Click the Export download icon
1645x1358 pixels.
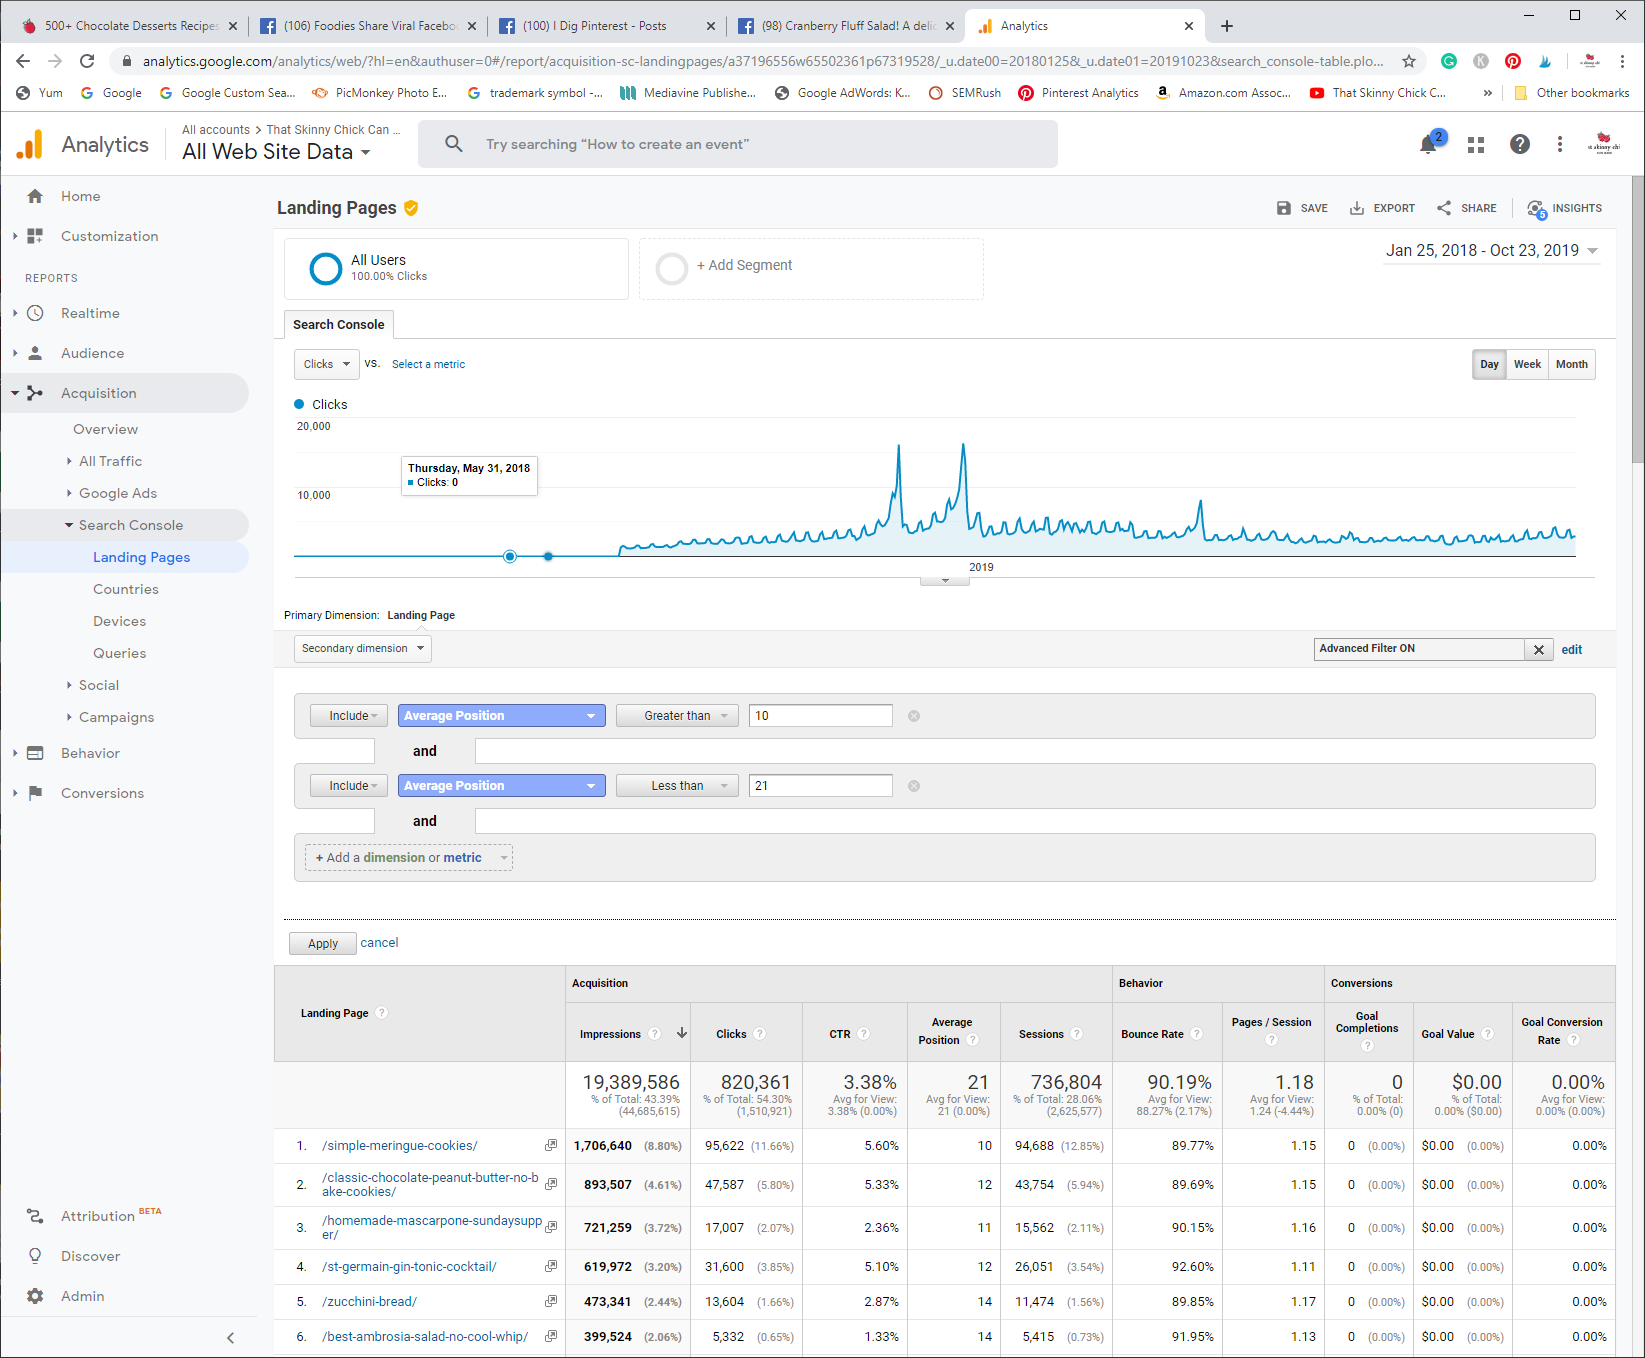(1357, 208)
